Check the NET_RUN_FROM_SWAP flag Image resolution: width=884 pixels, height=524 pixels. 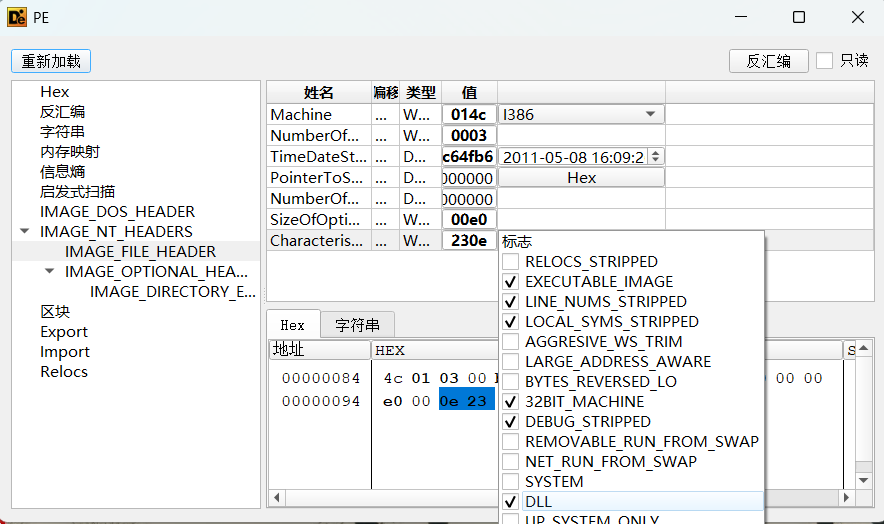[x=511, y=461]
